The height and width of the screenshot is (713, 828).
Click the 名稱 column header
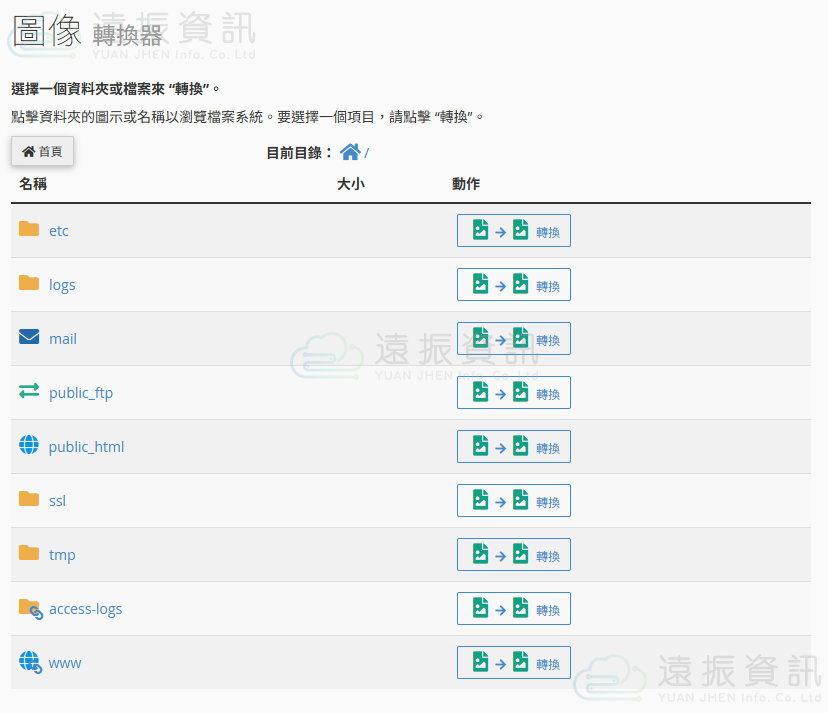[x=33, y=184]
